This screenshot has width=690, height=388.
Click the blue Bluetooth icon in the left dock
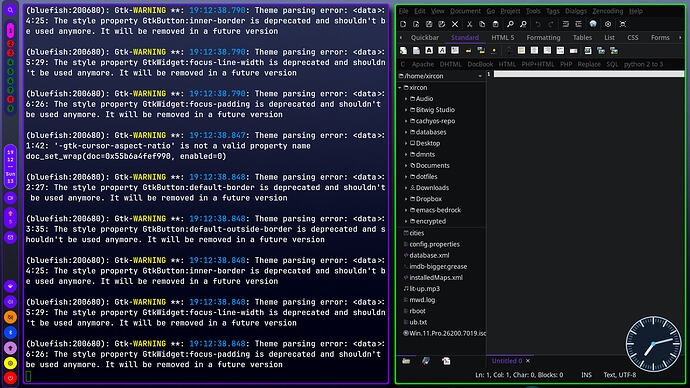click(10, 333)
